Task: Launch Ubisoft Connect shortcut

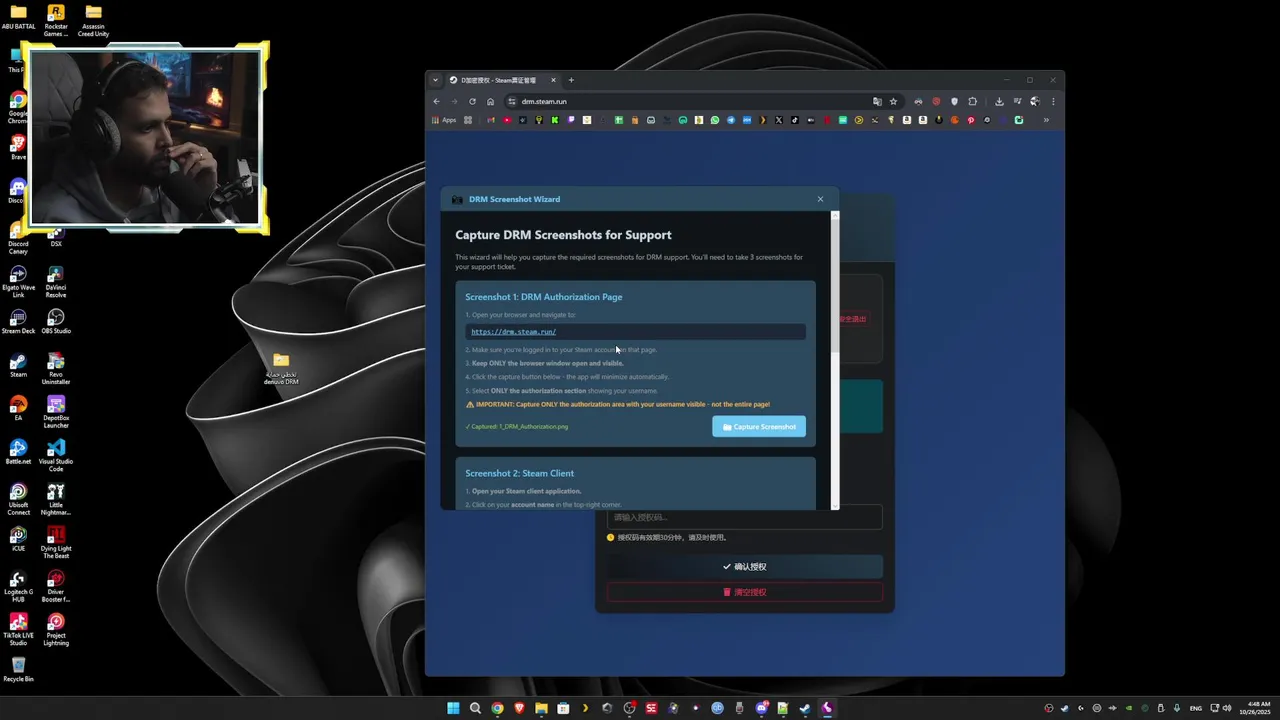Action: coord(18,500)
